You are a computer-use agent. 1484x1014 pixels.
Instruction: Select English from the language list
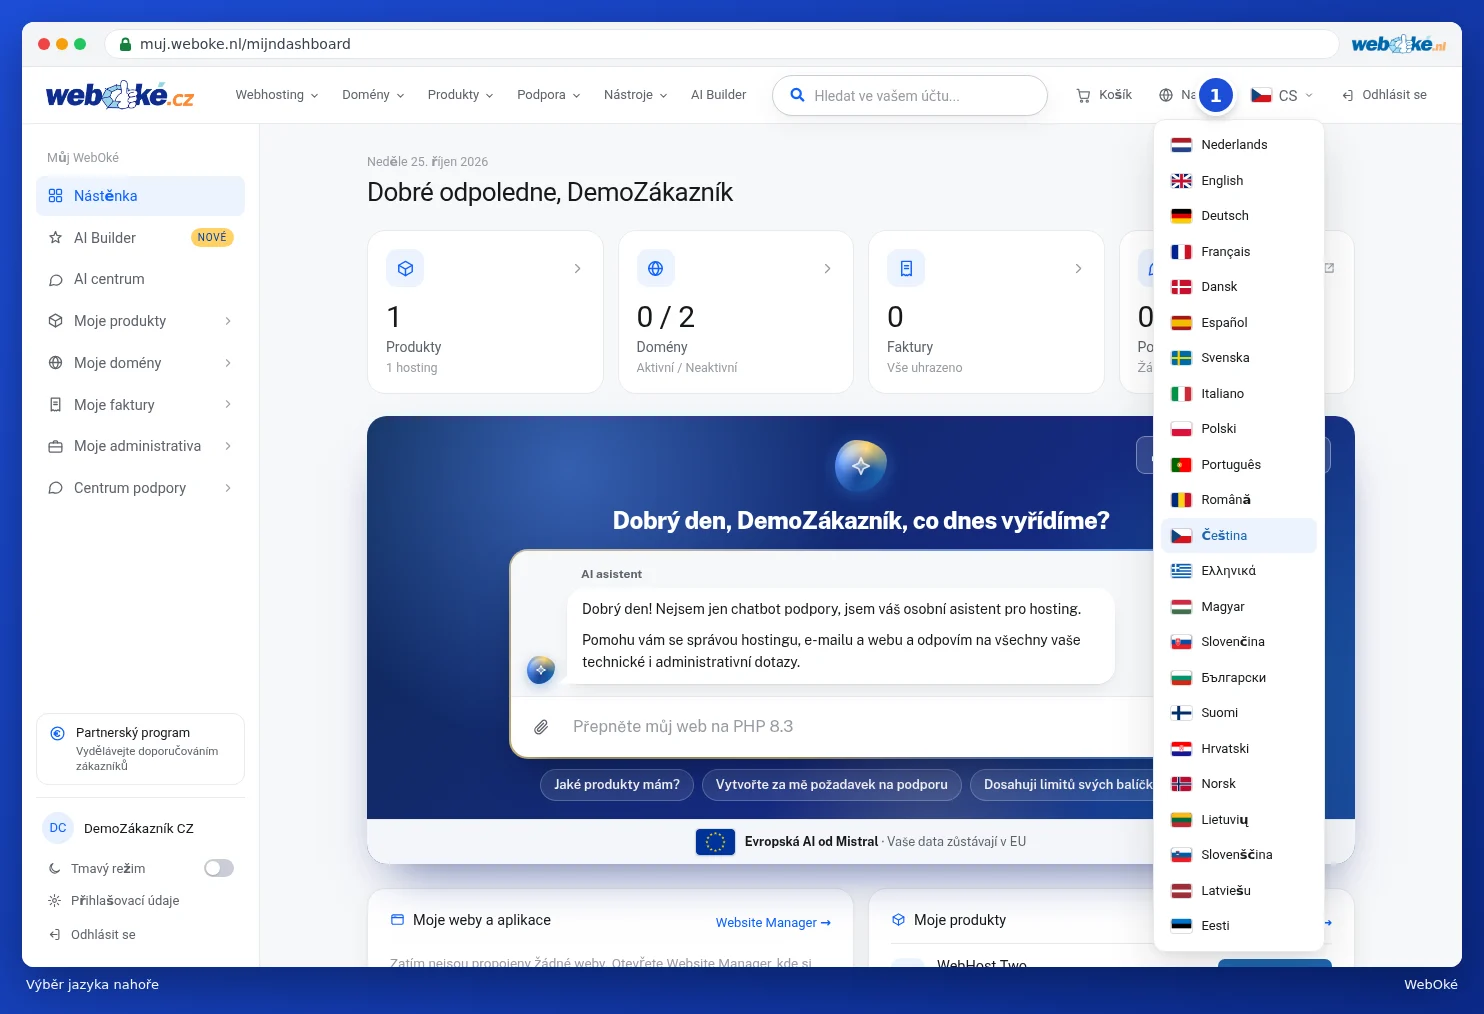(1239, 181)
